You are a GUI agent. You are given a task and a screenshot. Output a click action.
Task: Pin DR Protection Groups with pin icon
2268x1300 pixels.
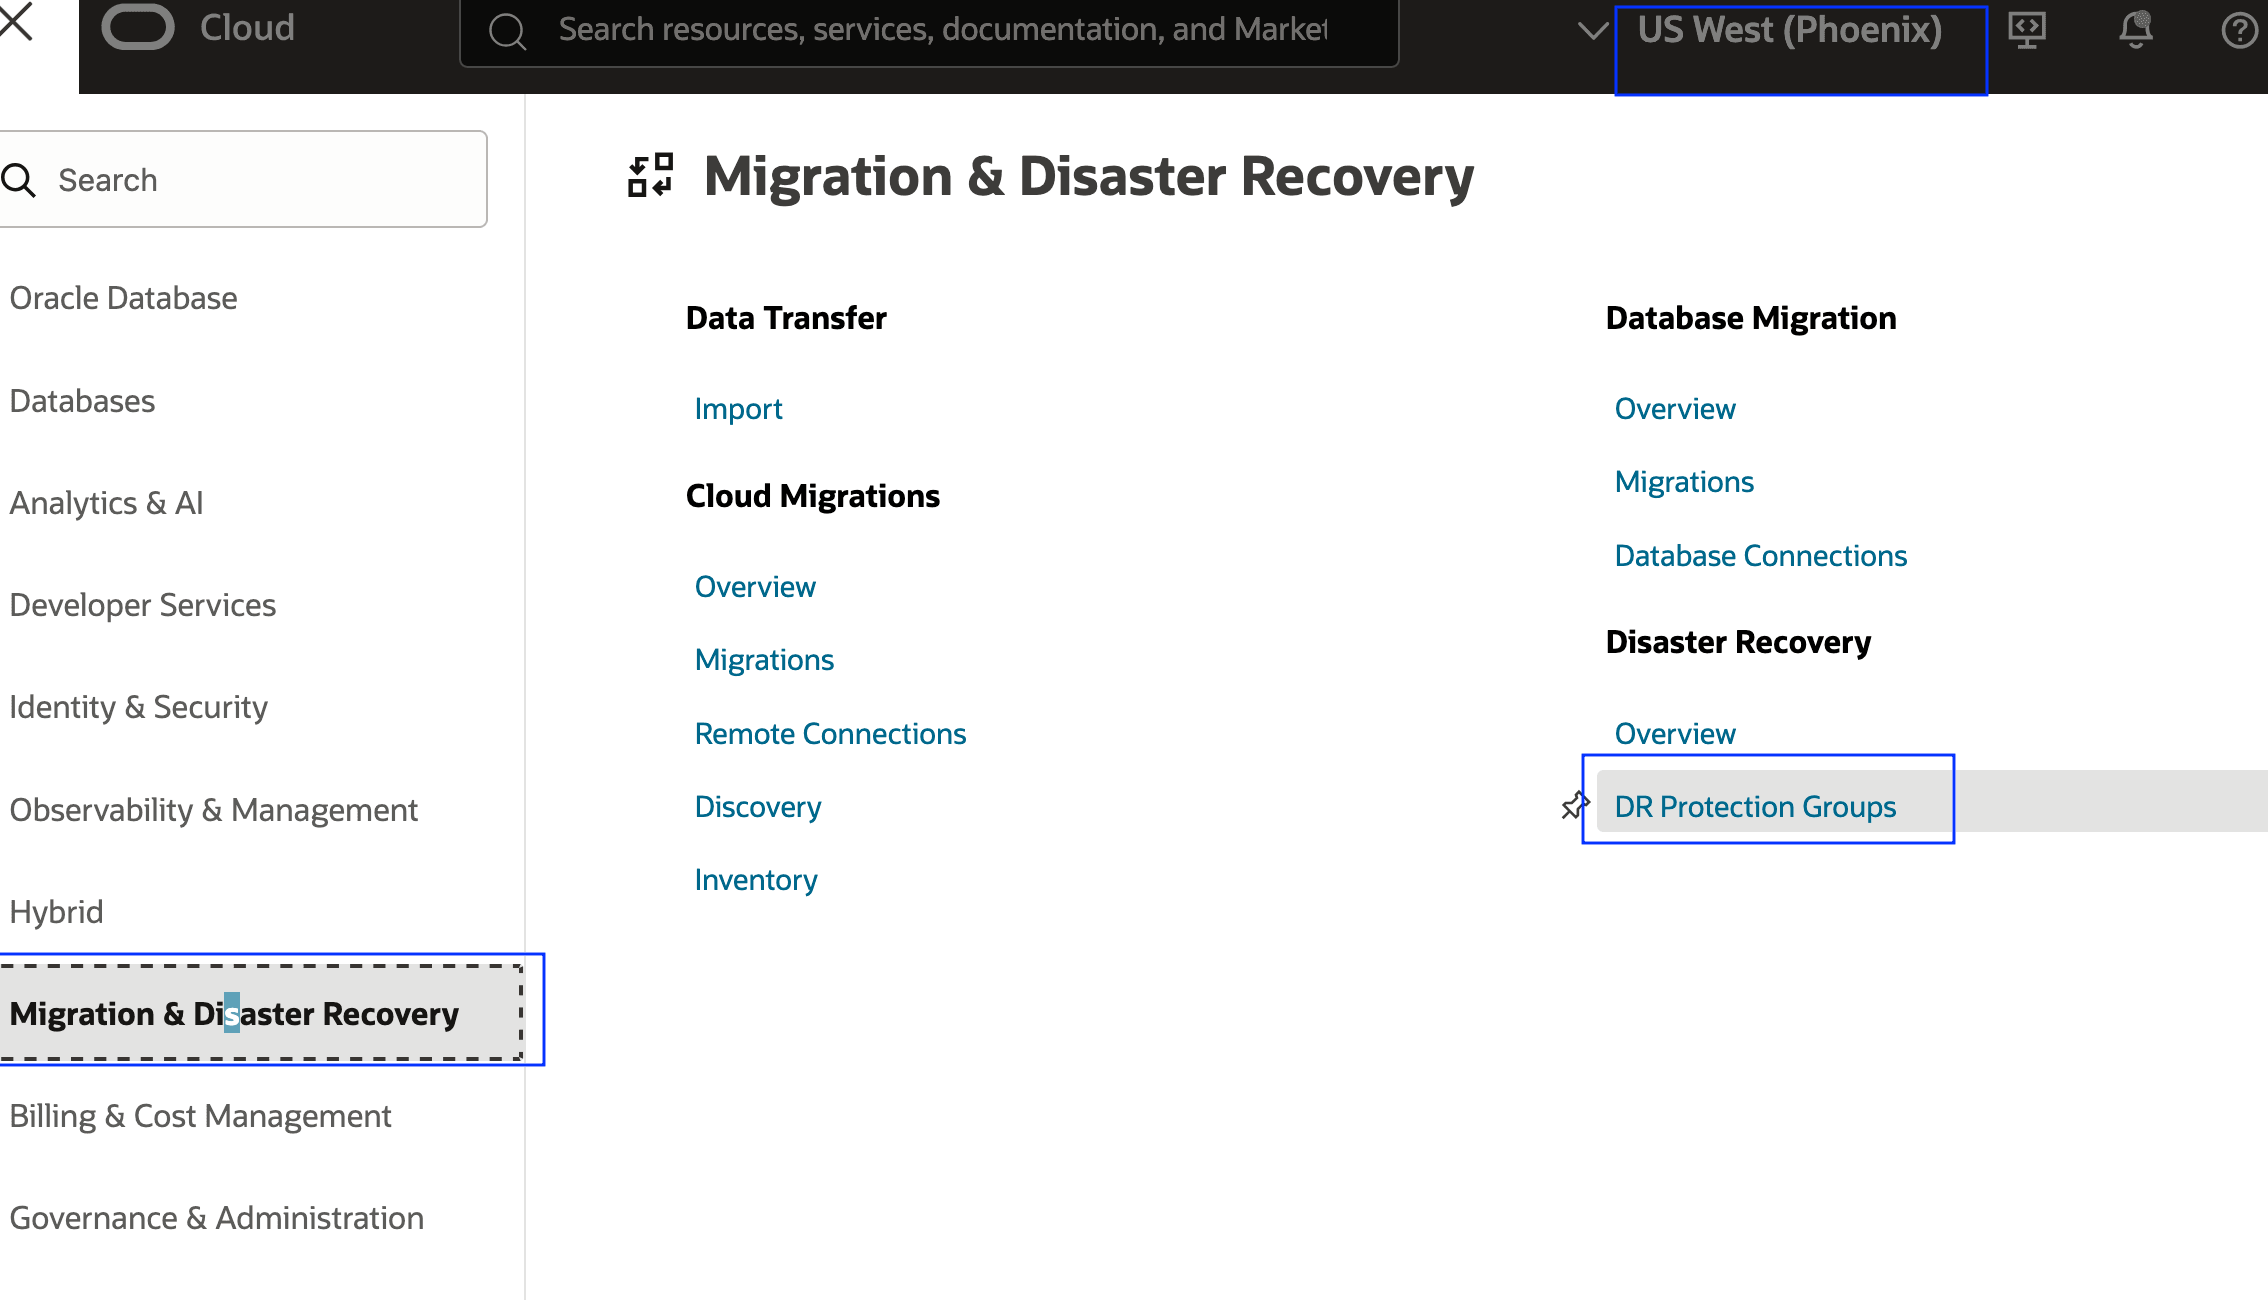pos(1575,806)
